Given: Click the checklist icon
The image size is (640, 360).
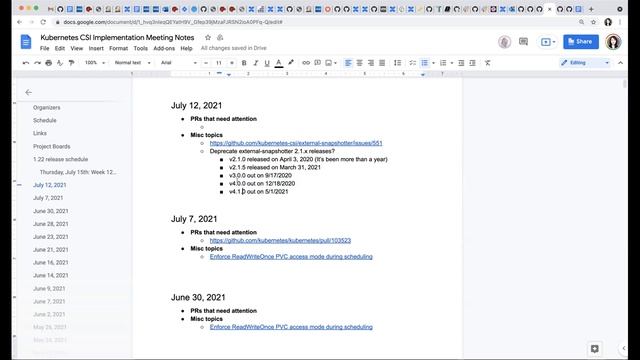Looking at the screenshot, I should pos(413,63).
